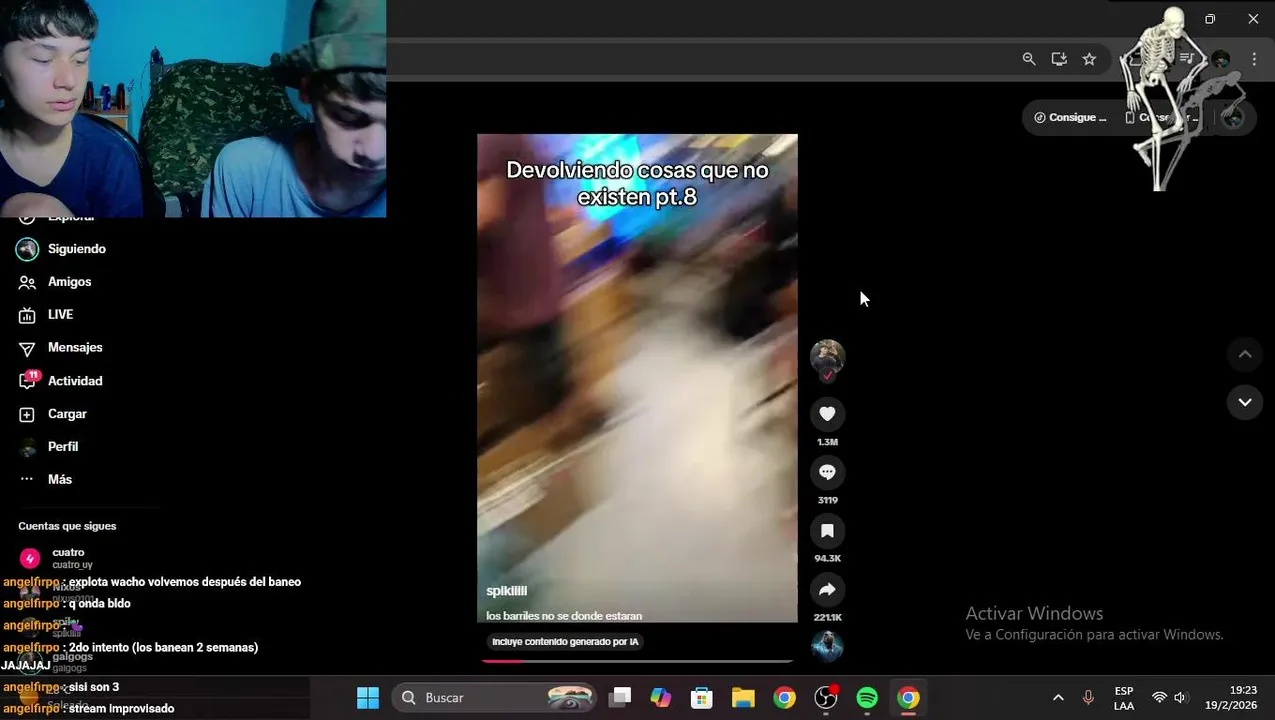Open Task View on the taskbar
The height and width of the screenshot is (720, 1275).
(620, 698)
